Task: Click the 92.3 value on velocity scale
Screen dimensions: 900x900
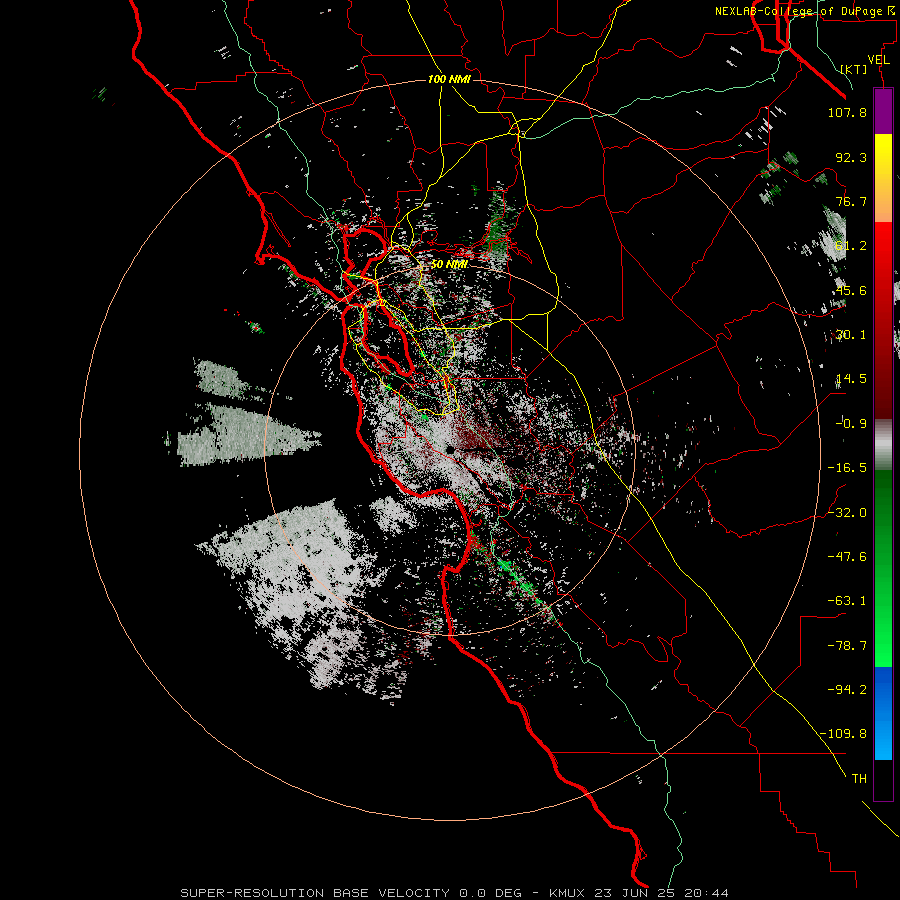Action: (851, 157)
